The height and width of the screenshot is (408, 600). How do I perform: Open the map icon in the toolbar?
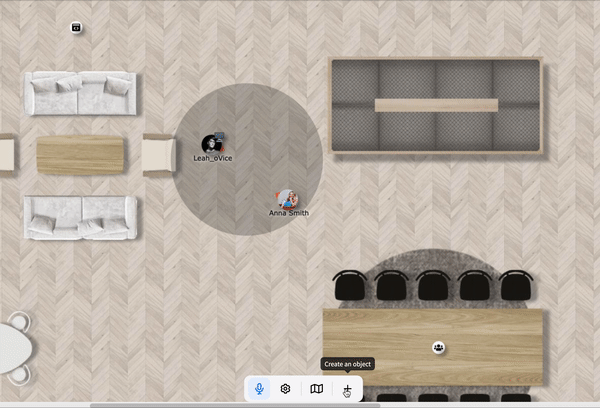pyautogui.click(x=316, y=389)
